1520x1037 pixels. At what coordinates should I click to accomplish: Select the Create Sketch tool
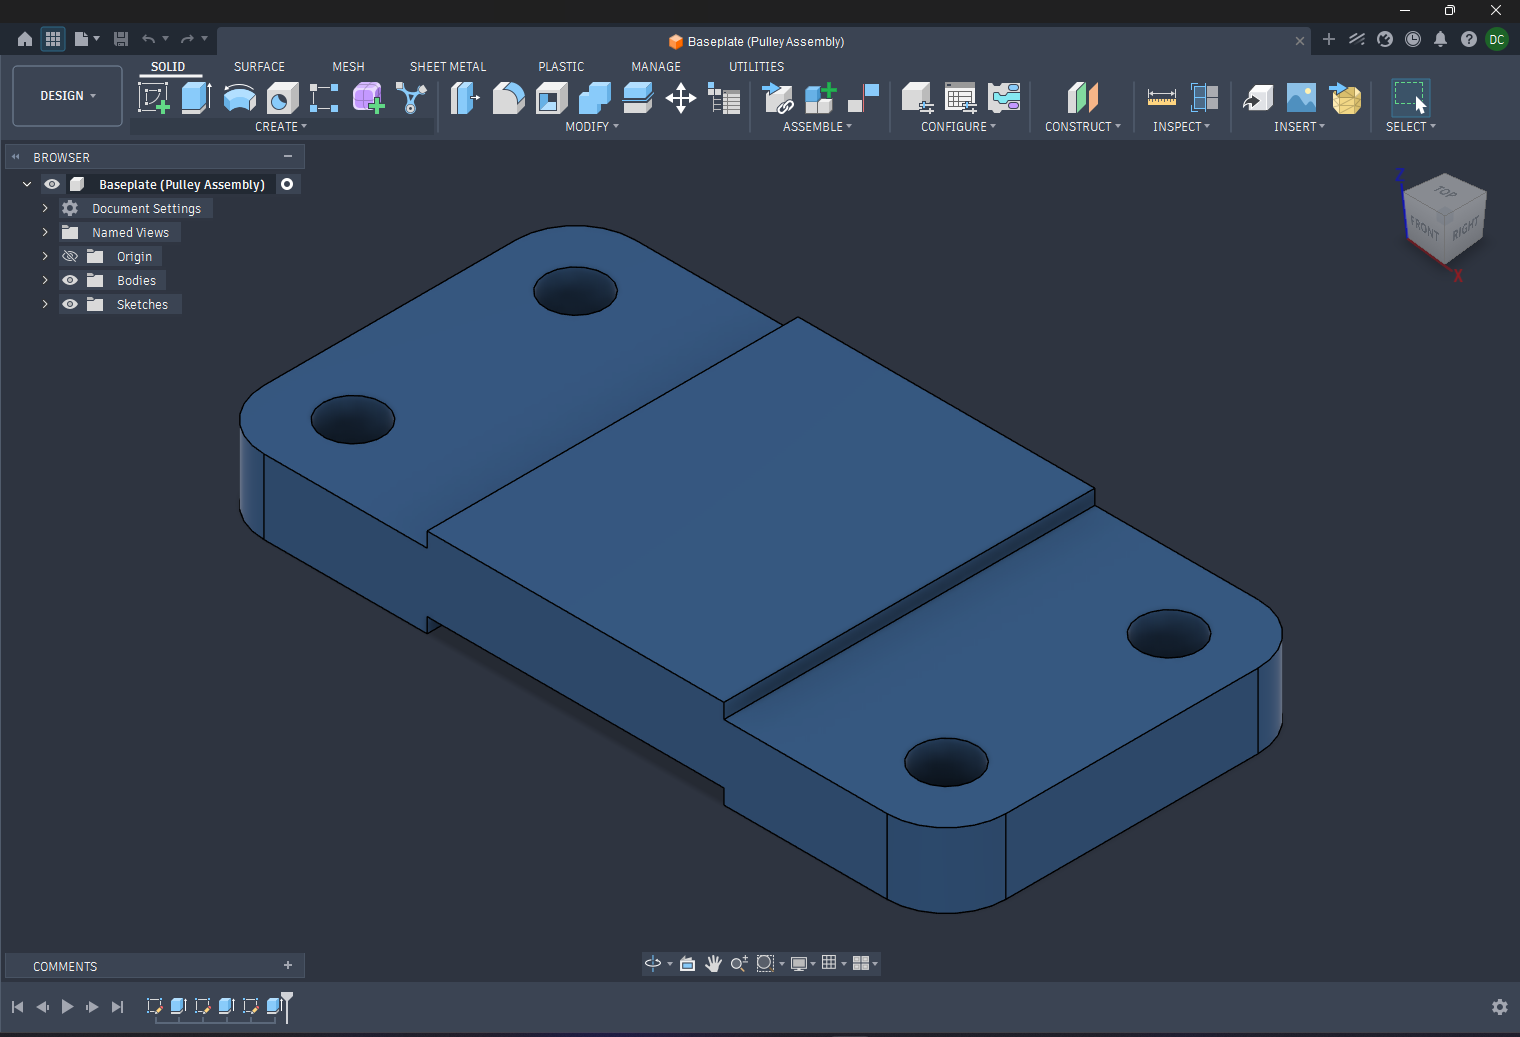coord(154,98)
